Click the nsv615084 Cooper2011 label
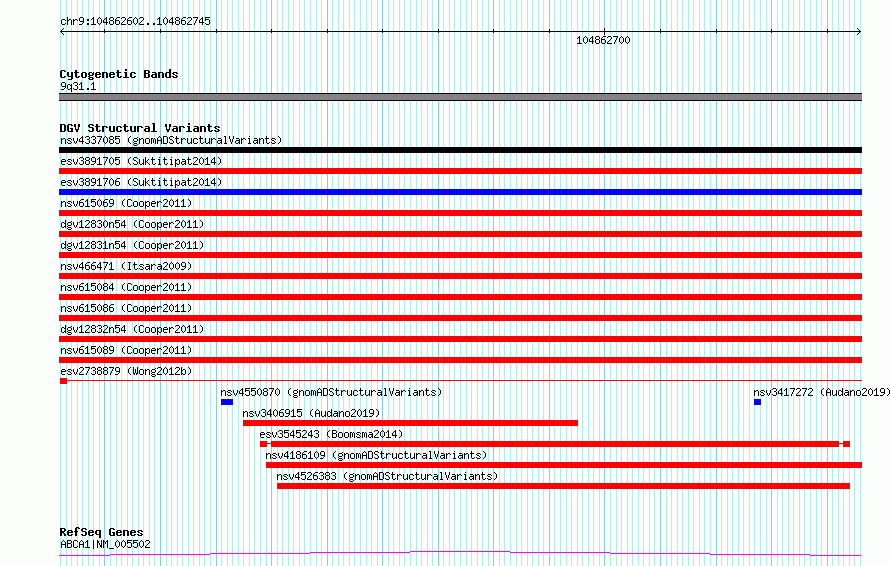This screenshot has width=890, height=566. (x=126, y=287)
